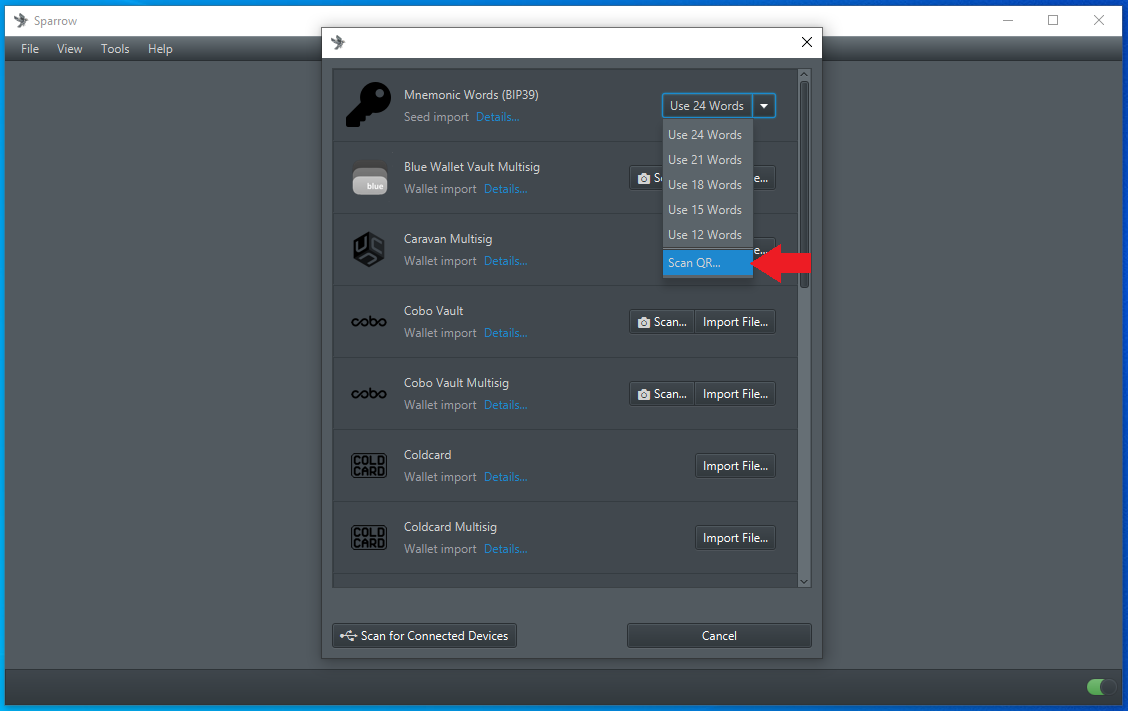Image resolution: width=1128 pixels, height=711 pixels.
Task: Click the Caravan Multisig logo icon
Action: click(x=369, y=250)
